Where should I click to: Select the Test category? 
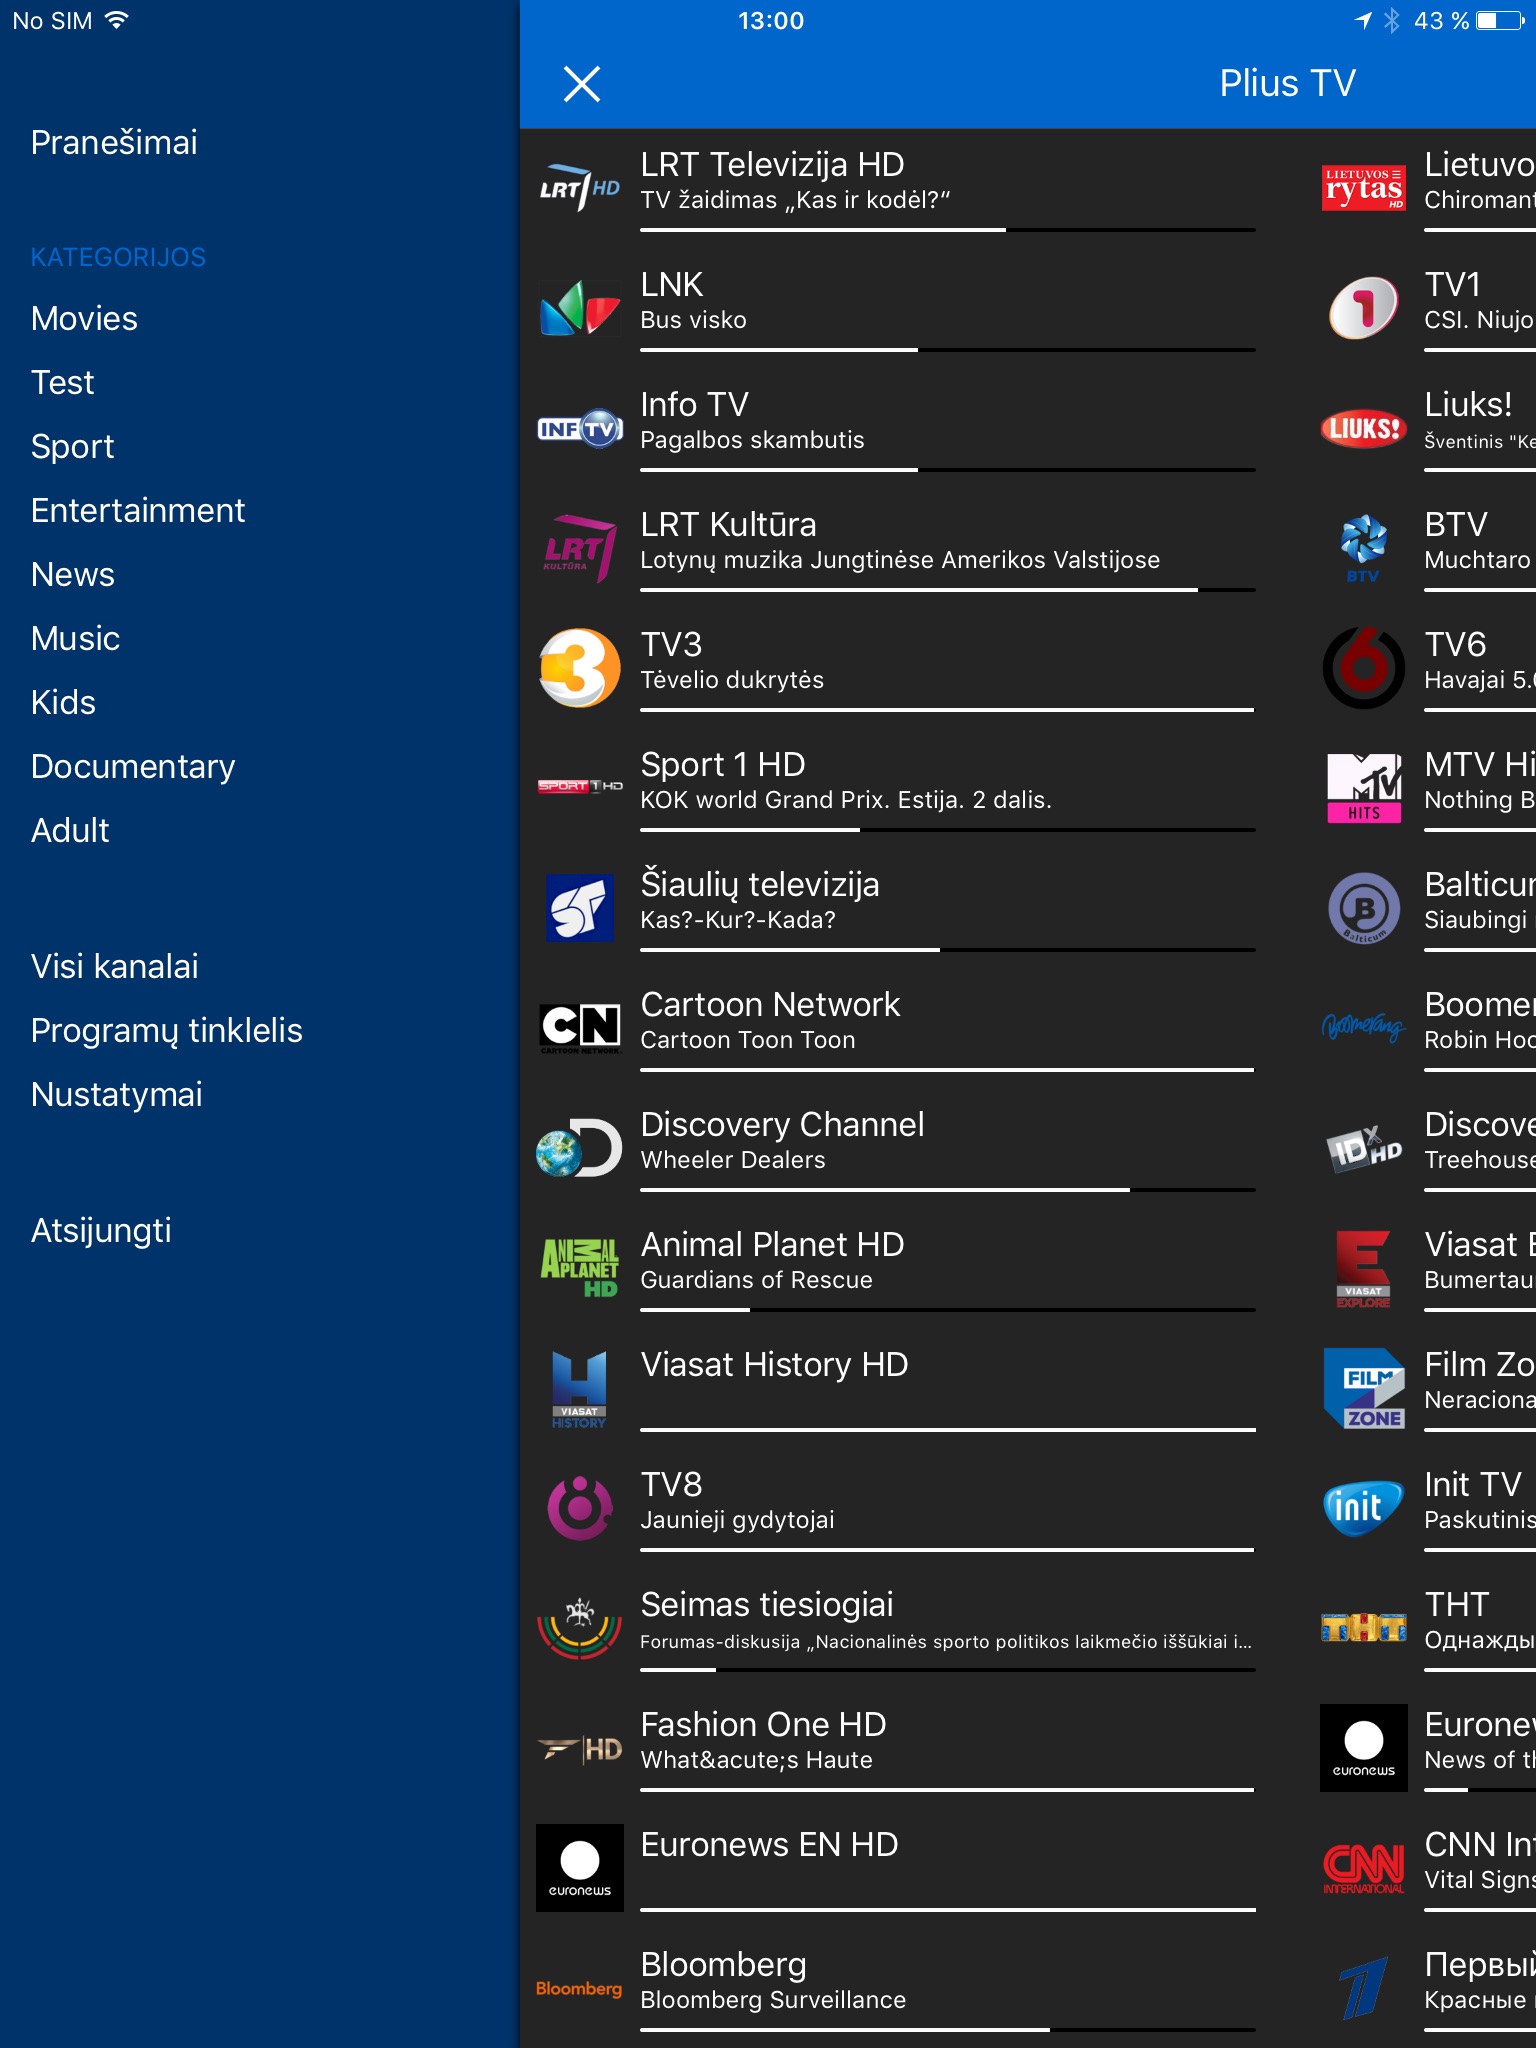pyautogui.click(x=62, y=382)
